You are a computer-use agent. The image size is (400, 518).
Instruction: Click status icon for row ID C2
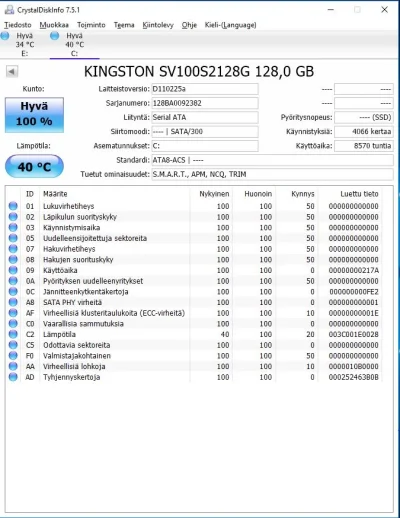tap(13, 334)
